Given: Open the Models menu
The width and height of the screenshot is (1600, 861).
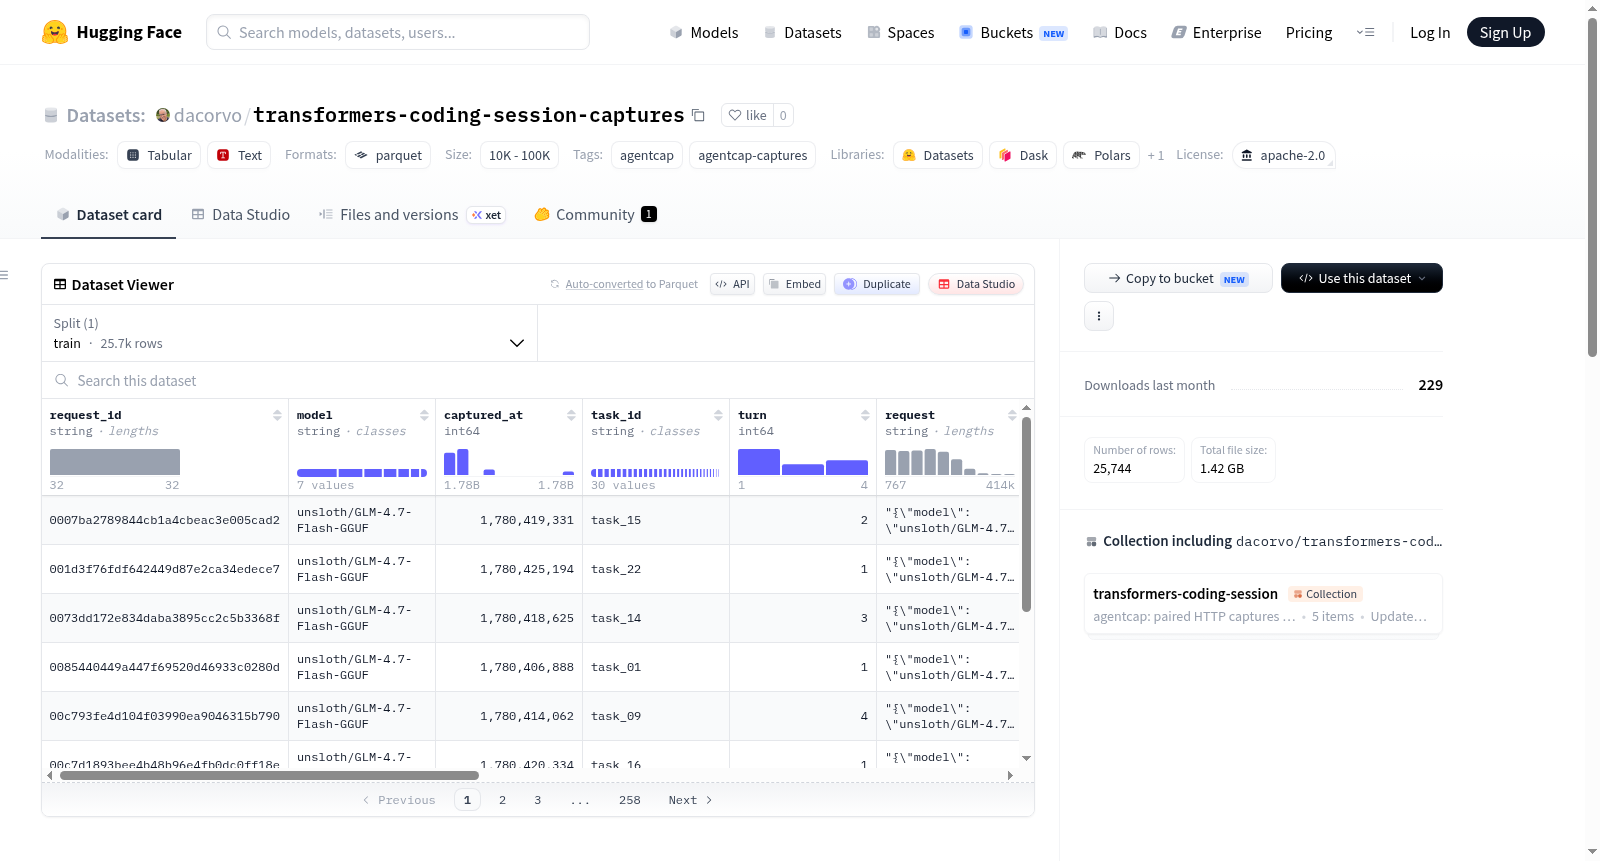Looking at the screenshot, I should 704,32.
